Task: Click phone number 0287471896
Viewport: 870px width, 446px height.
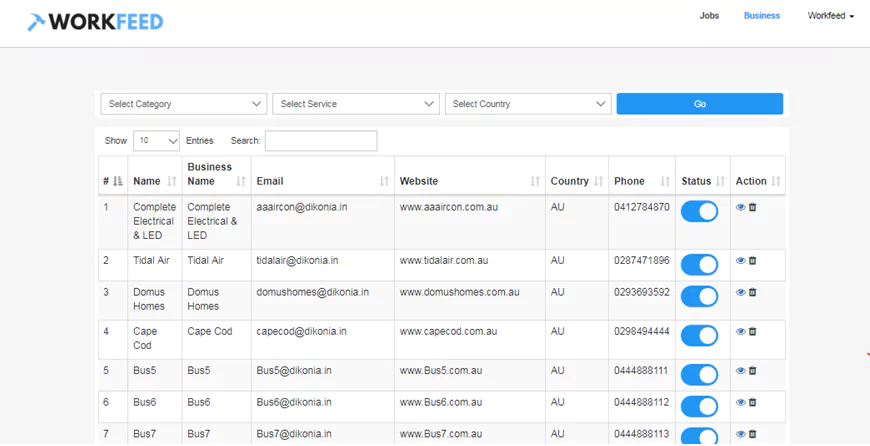Action: pyautogui.click(x=642, y=261)
